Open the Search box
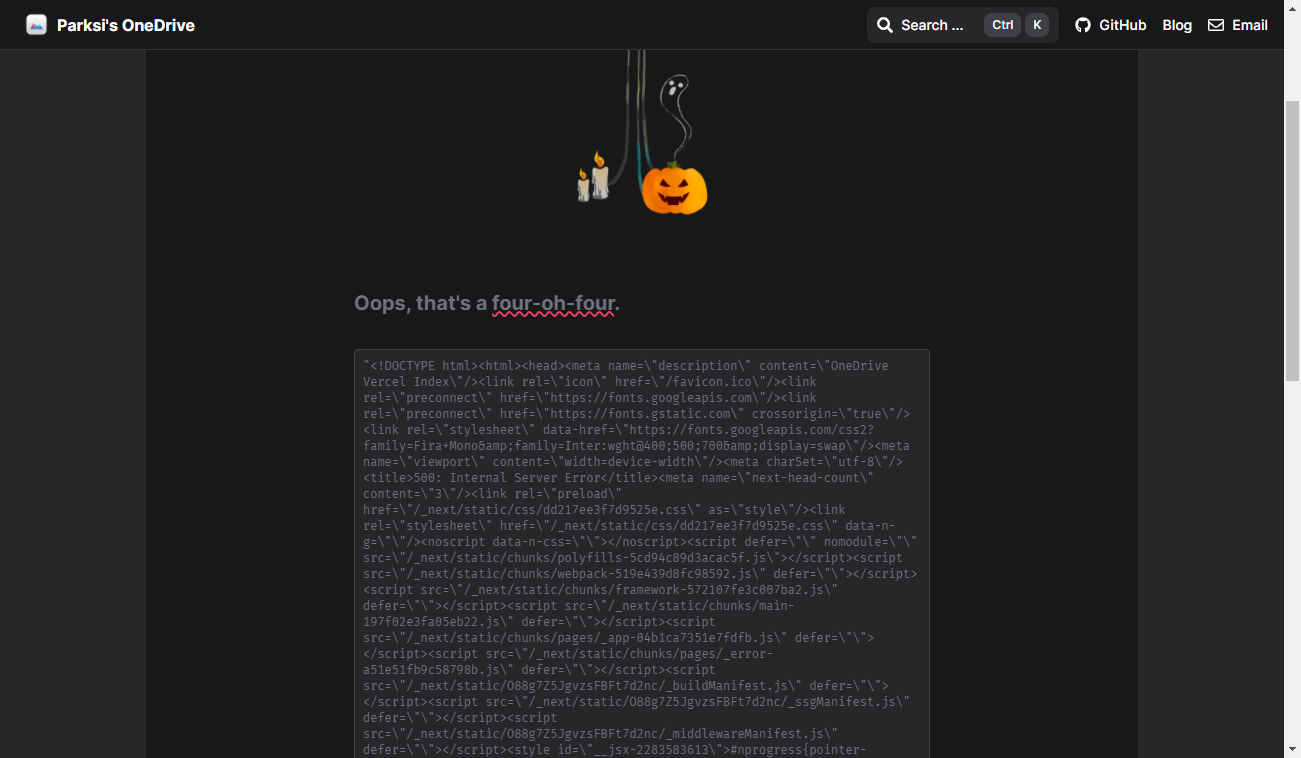The width and height of the screenshot is (1301, 758). click(x=962, y=25)
